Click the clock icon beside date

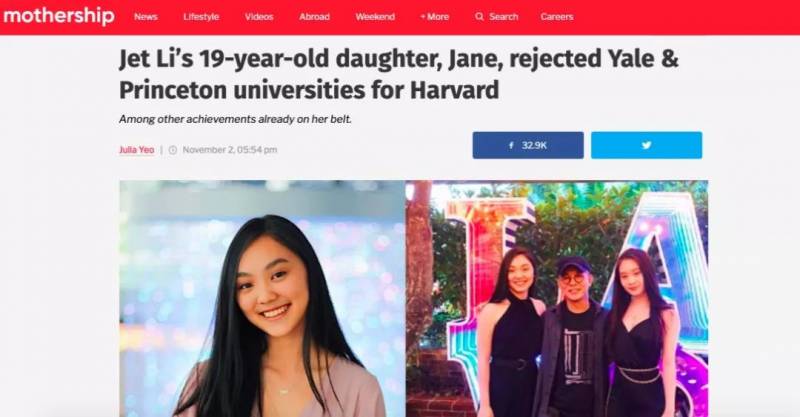(173, 150)
